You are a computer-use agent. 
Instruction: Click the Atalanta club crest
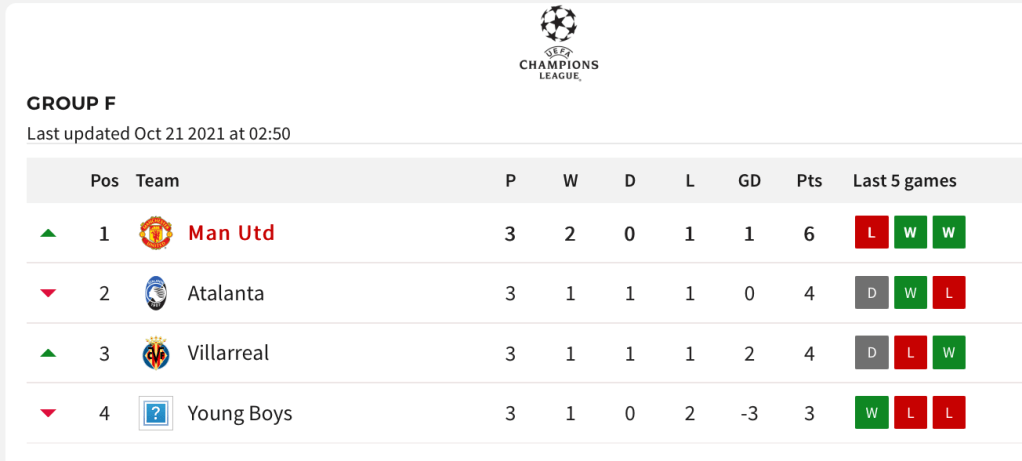click(x=155, y=293)
